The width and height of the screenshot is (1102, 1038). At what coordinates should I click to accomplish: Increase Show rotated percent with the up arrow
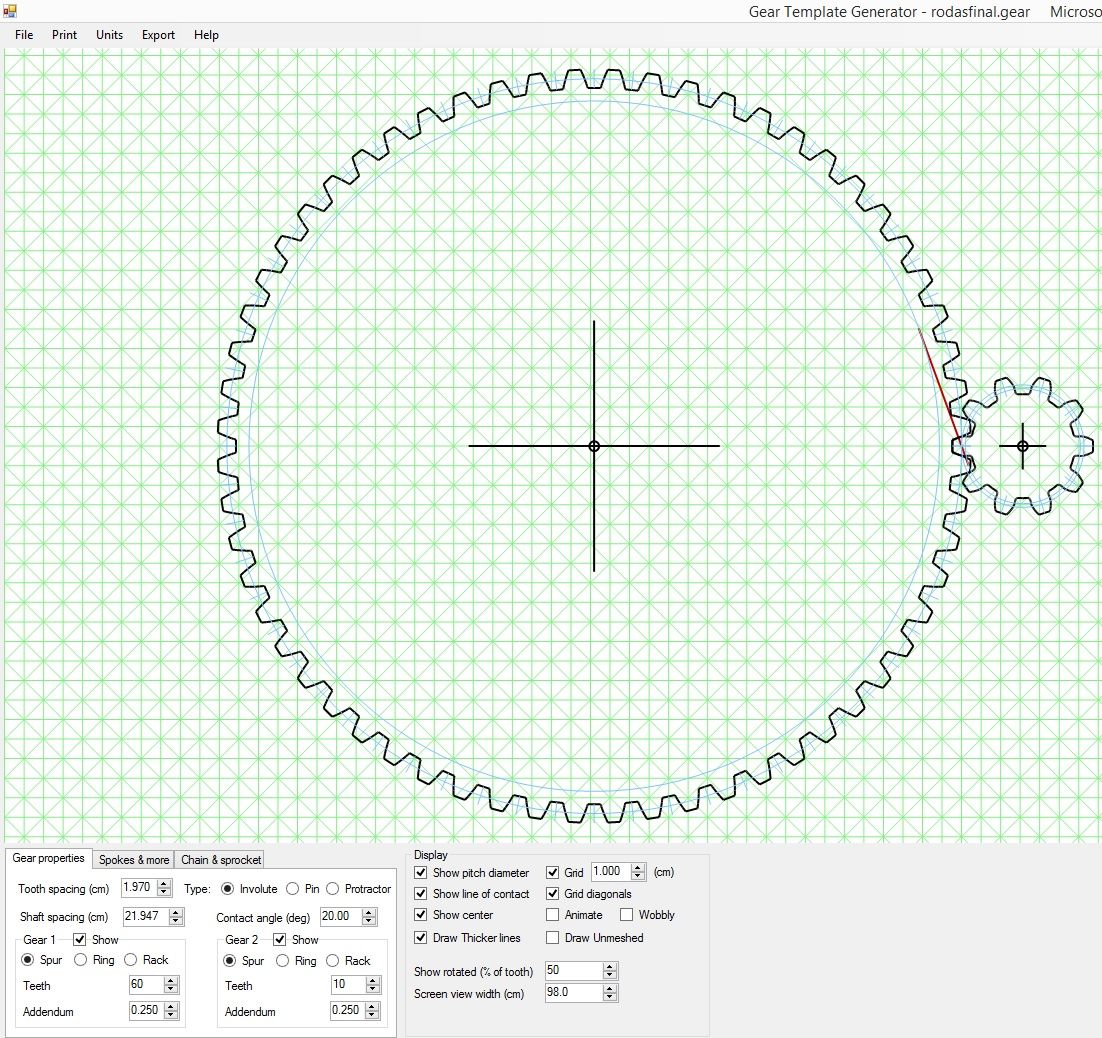[610, 966]
